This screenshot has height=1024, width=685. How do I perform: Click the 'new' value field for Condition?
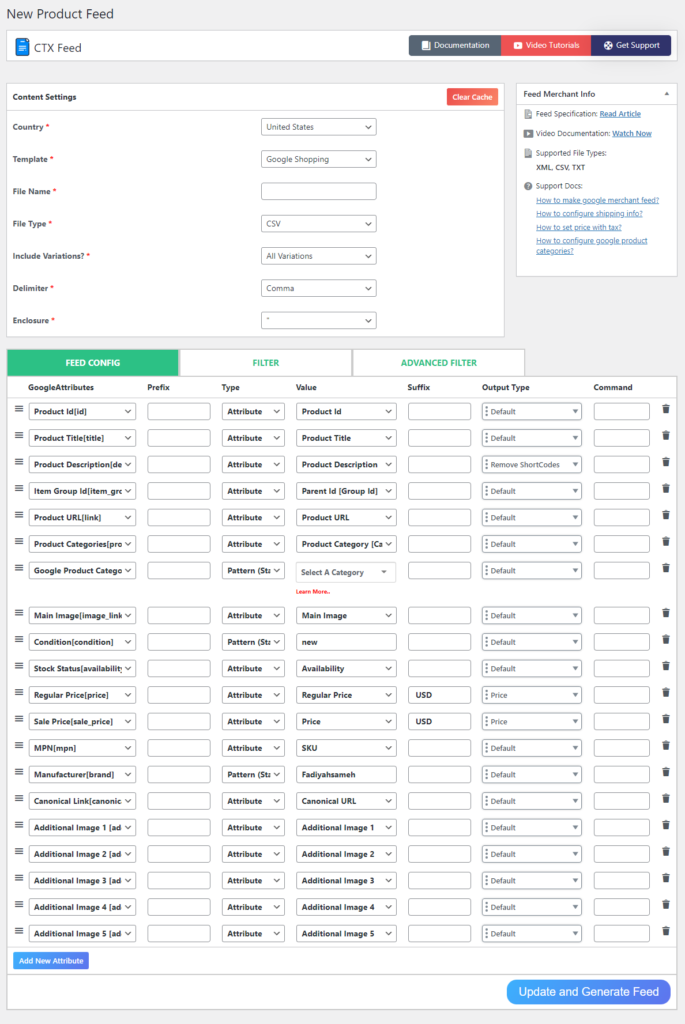point(346,642)
